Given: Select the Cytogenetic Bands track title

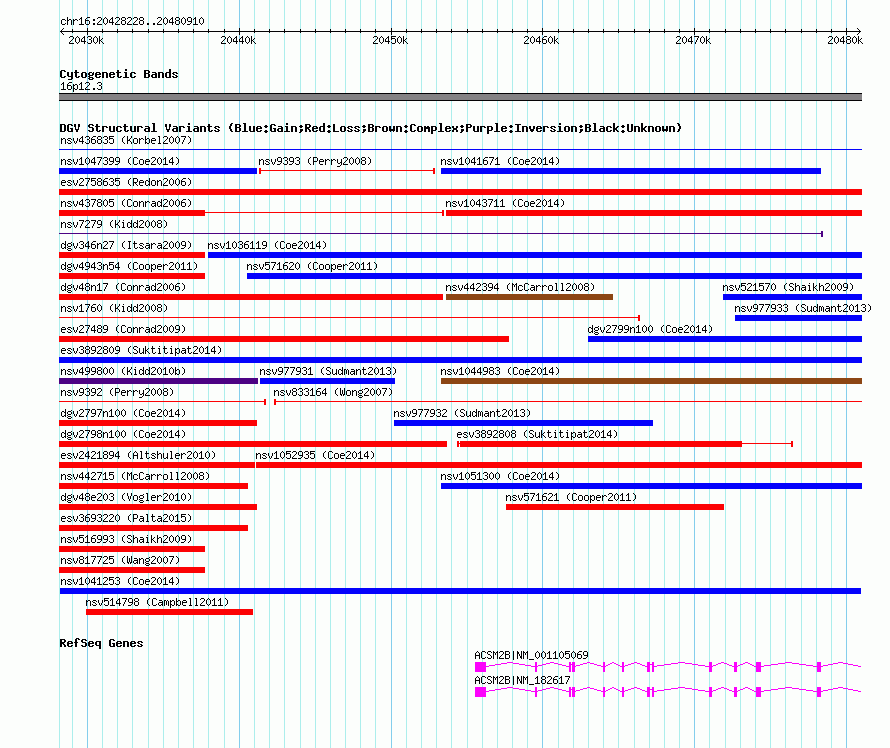Looking at the screenshot, I should (119, 74).
